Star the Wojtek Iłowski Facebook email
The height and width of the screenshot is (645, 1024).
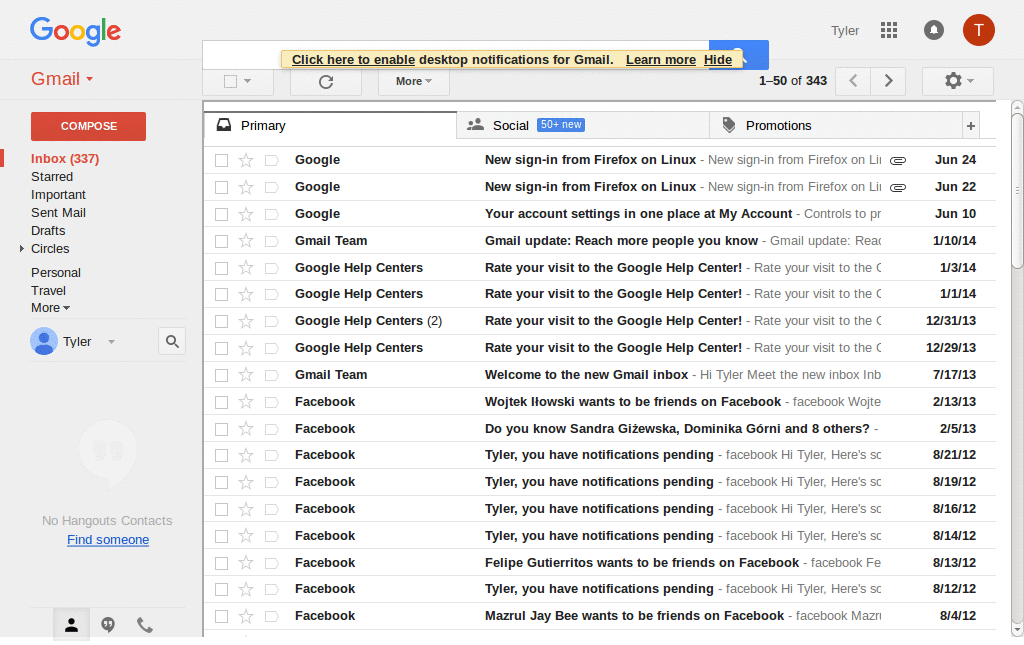coord(246,402)
